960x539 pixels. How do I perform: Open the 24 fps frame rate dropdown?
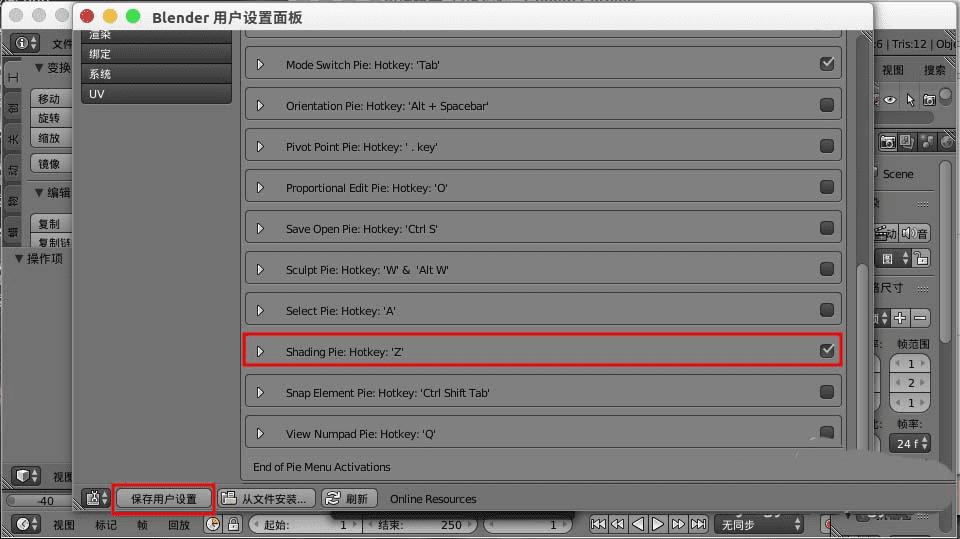pos(910,443)
